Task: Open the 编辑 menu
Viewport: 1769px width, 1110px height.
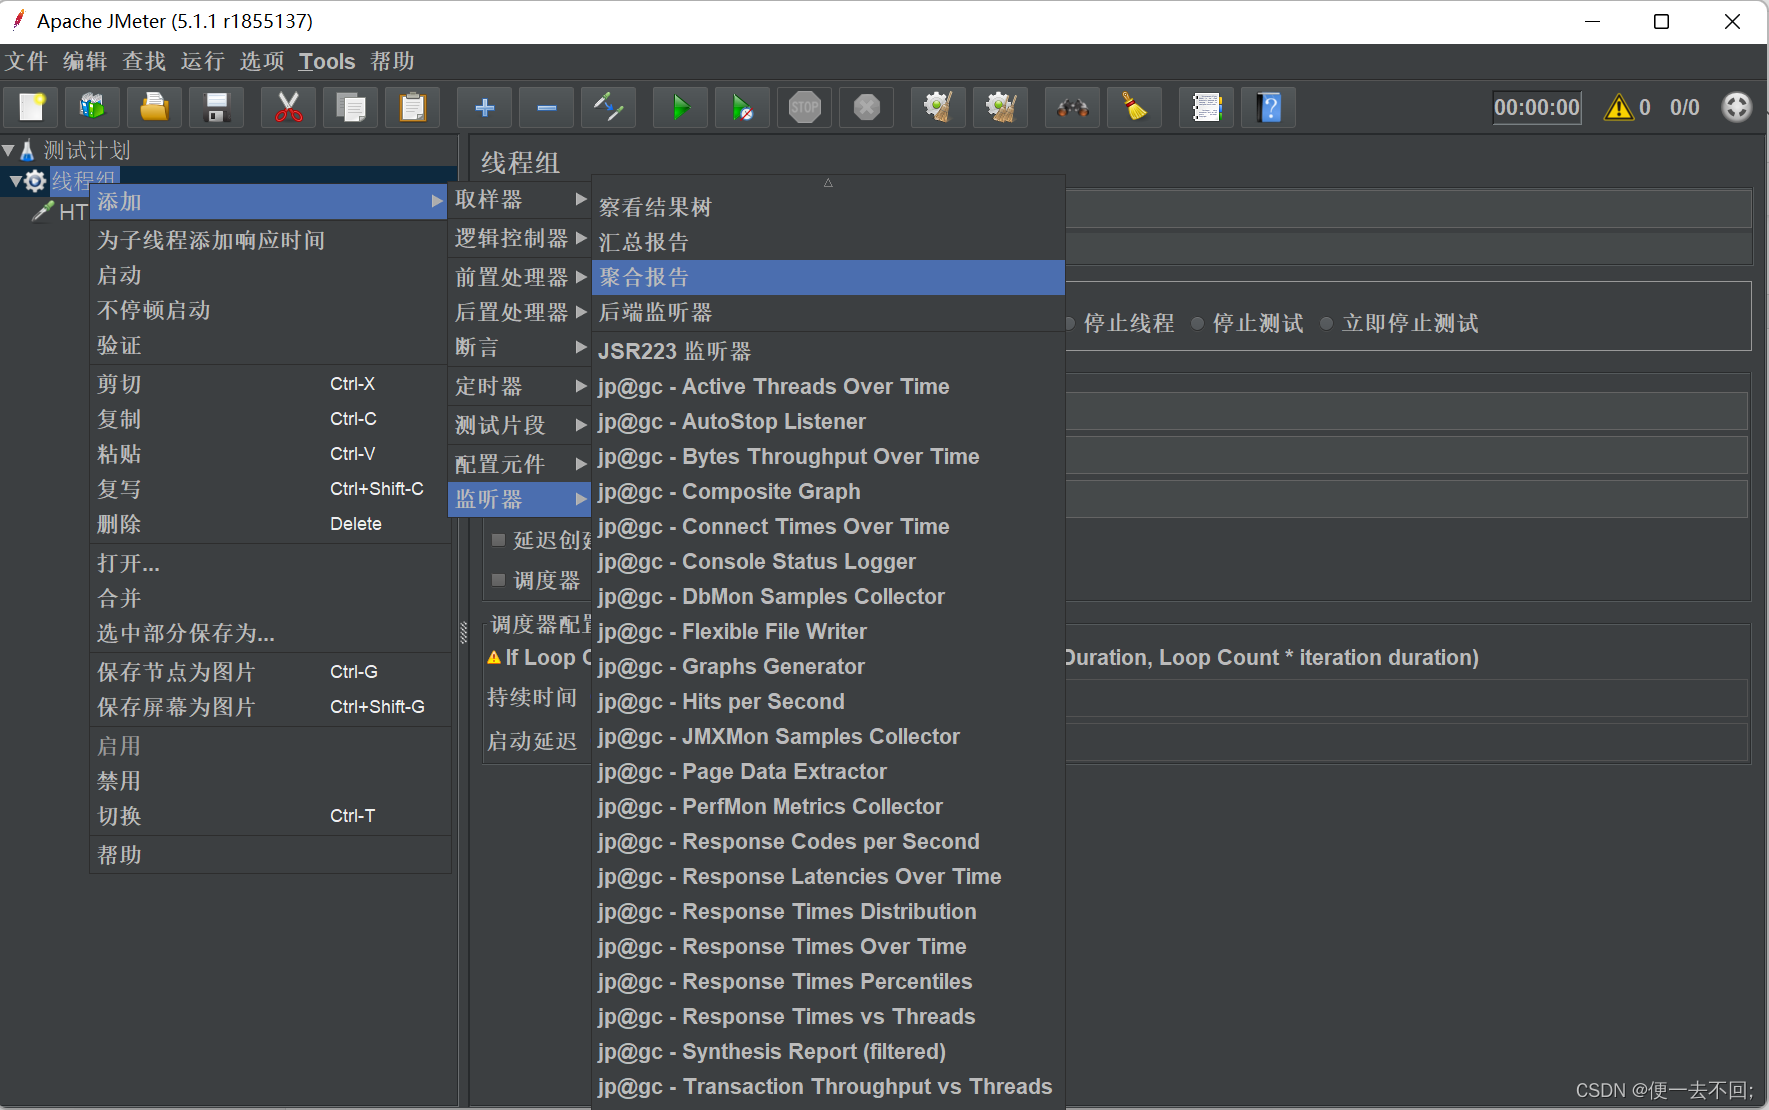Action: [85, 61]
